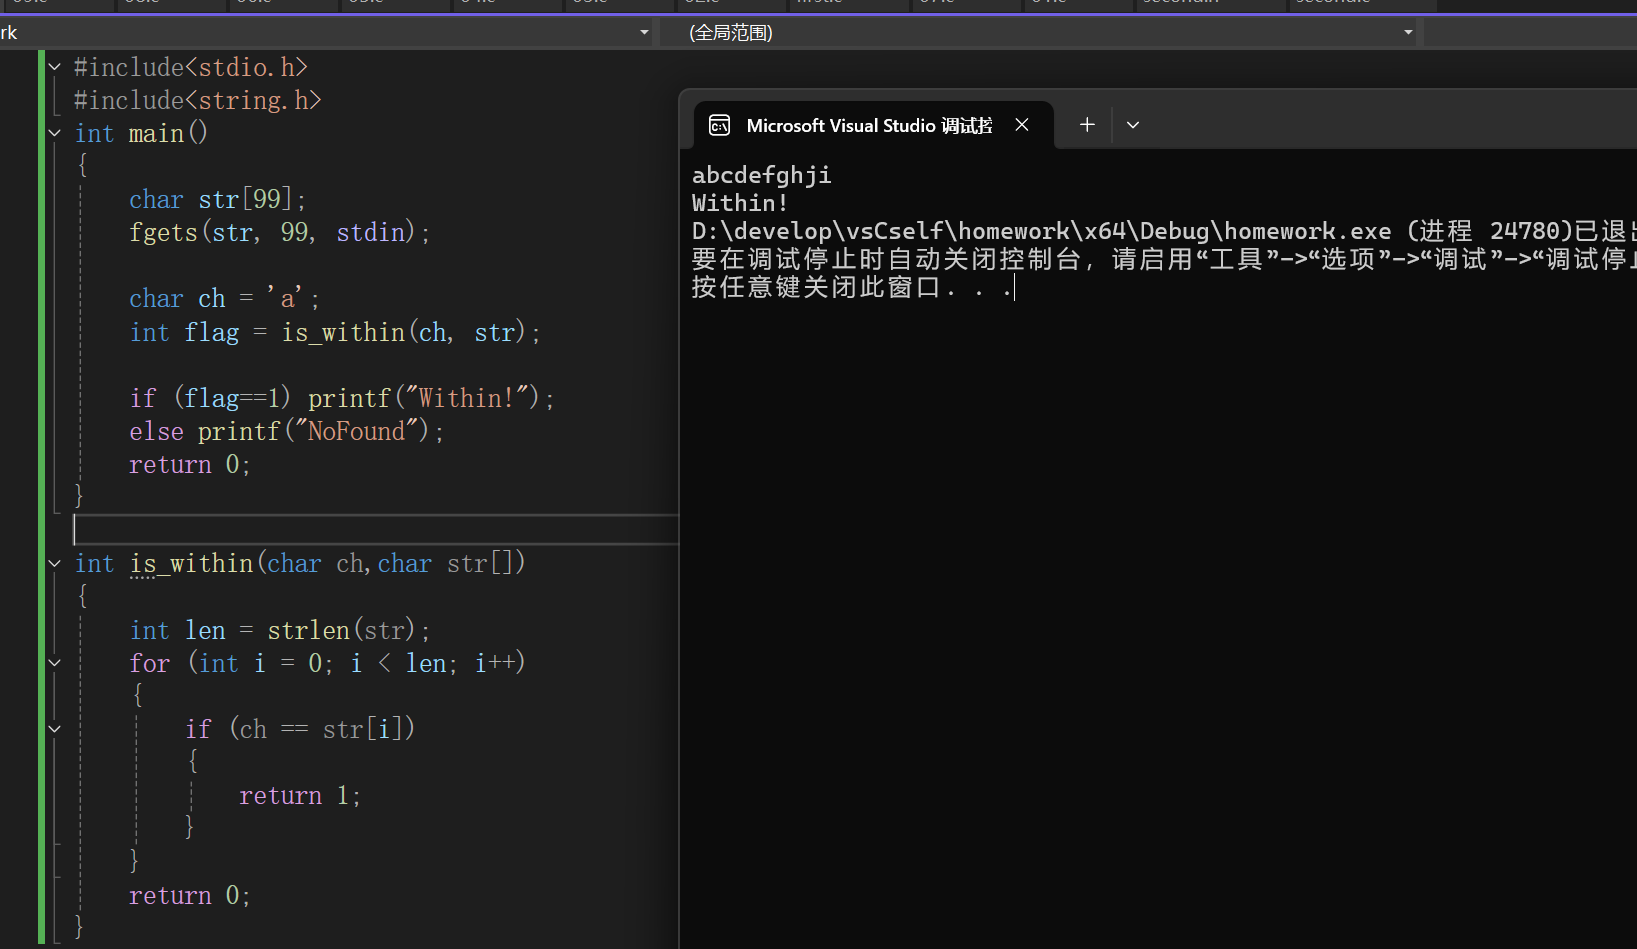Close the Microsoft Visual Studio debug console tab

pos(1022,125)
